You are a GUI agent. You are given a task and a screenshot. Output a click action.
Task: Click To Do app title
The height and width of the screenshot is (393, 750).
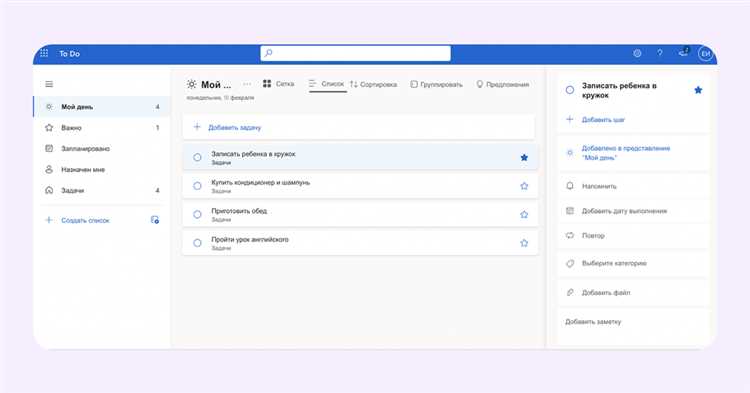(69, 54)
